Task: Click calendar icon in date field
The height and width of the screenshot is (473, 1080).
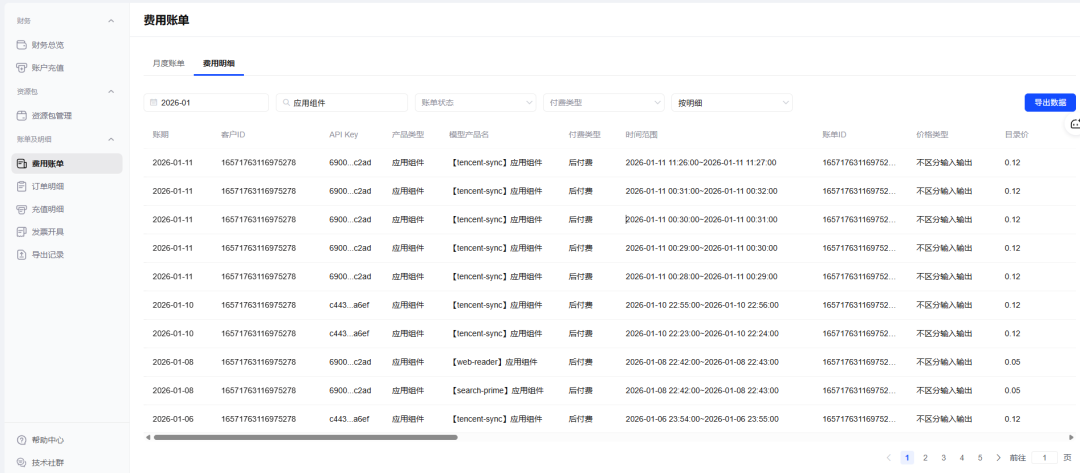Action: (x=153, y=103)
